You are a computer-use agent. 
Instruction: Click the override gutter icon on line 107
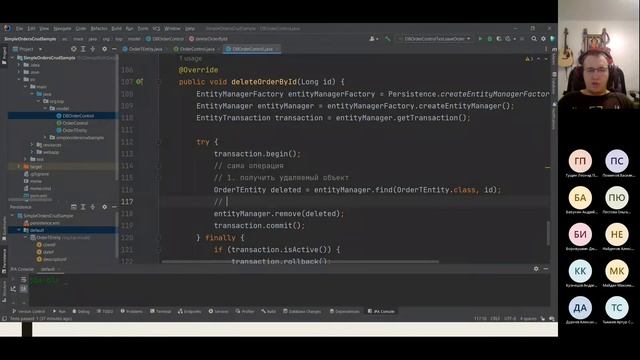[139, 82]
